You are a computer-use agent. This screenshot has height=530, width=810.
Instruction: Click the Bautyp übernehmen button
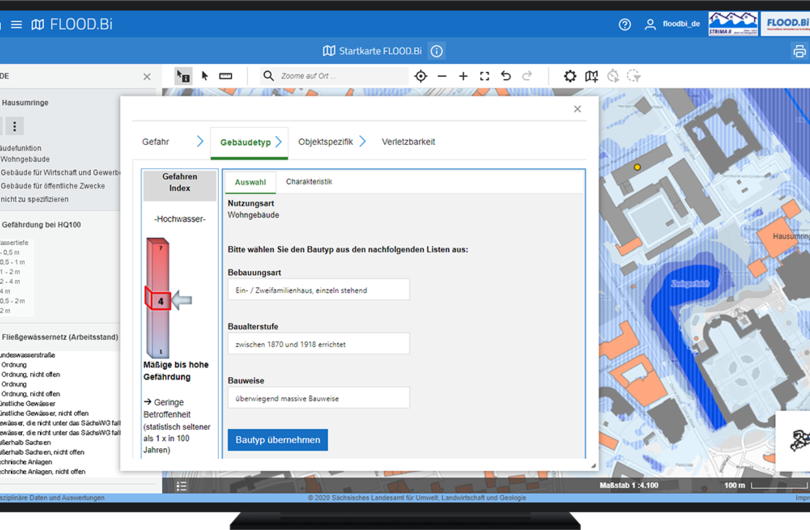tap(278, 440)
